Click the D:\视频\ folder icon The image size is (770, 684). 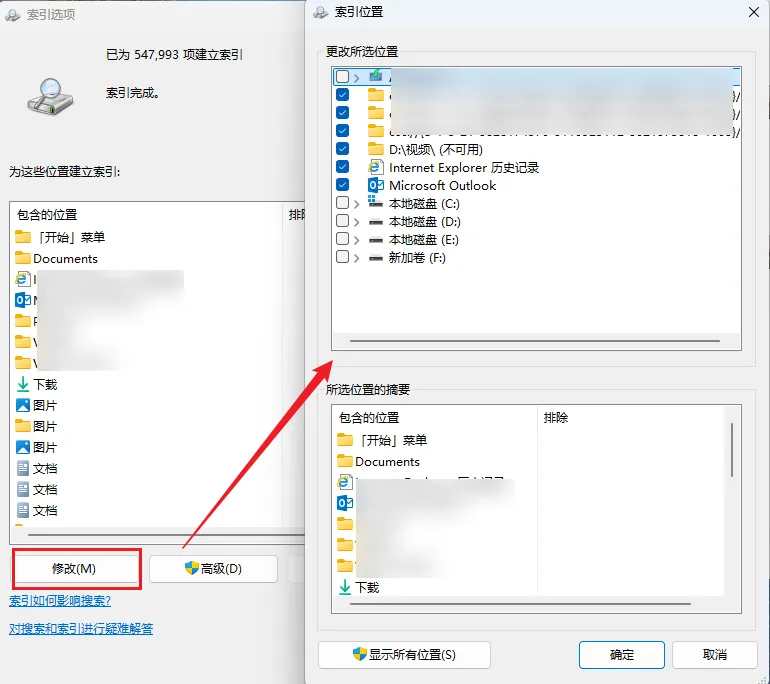click(376, 149)
